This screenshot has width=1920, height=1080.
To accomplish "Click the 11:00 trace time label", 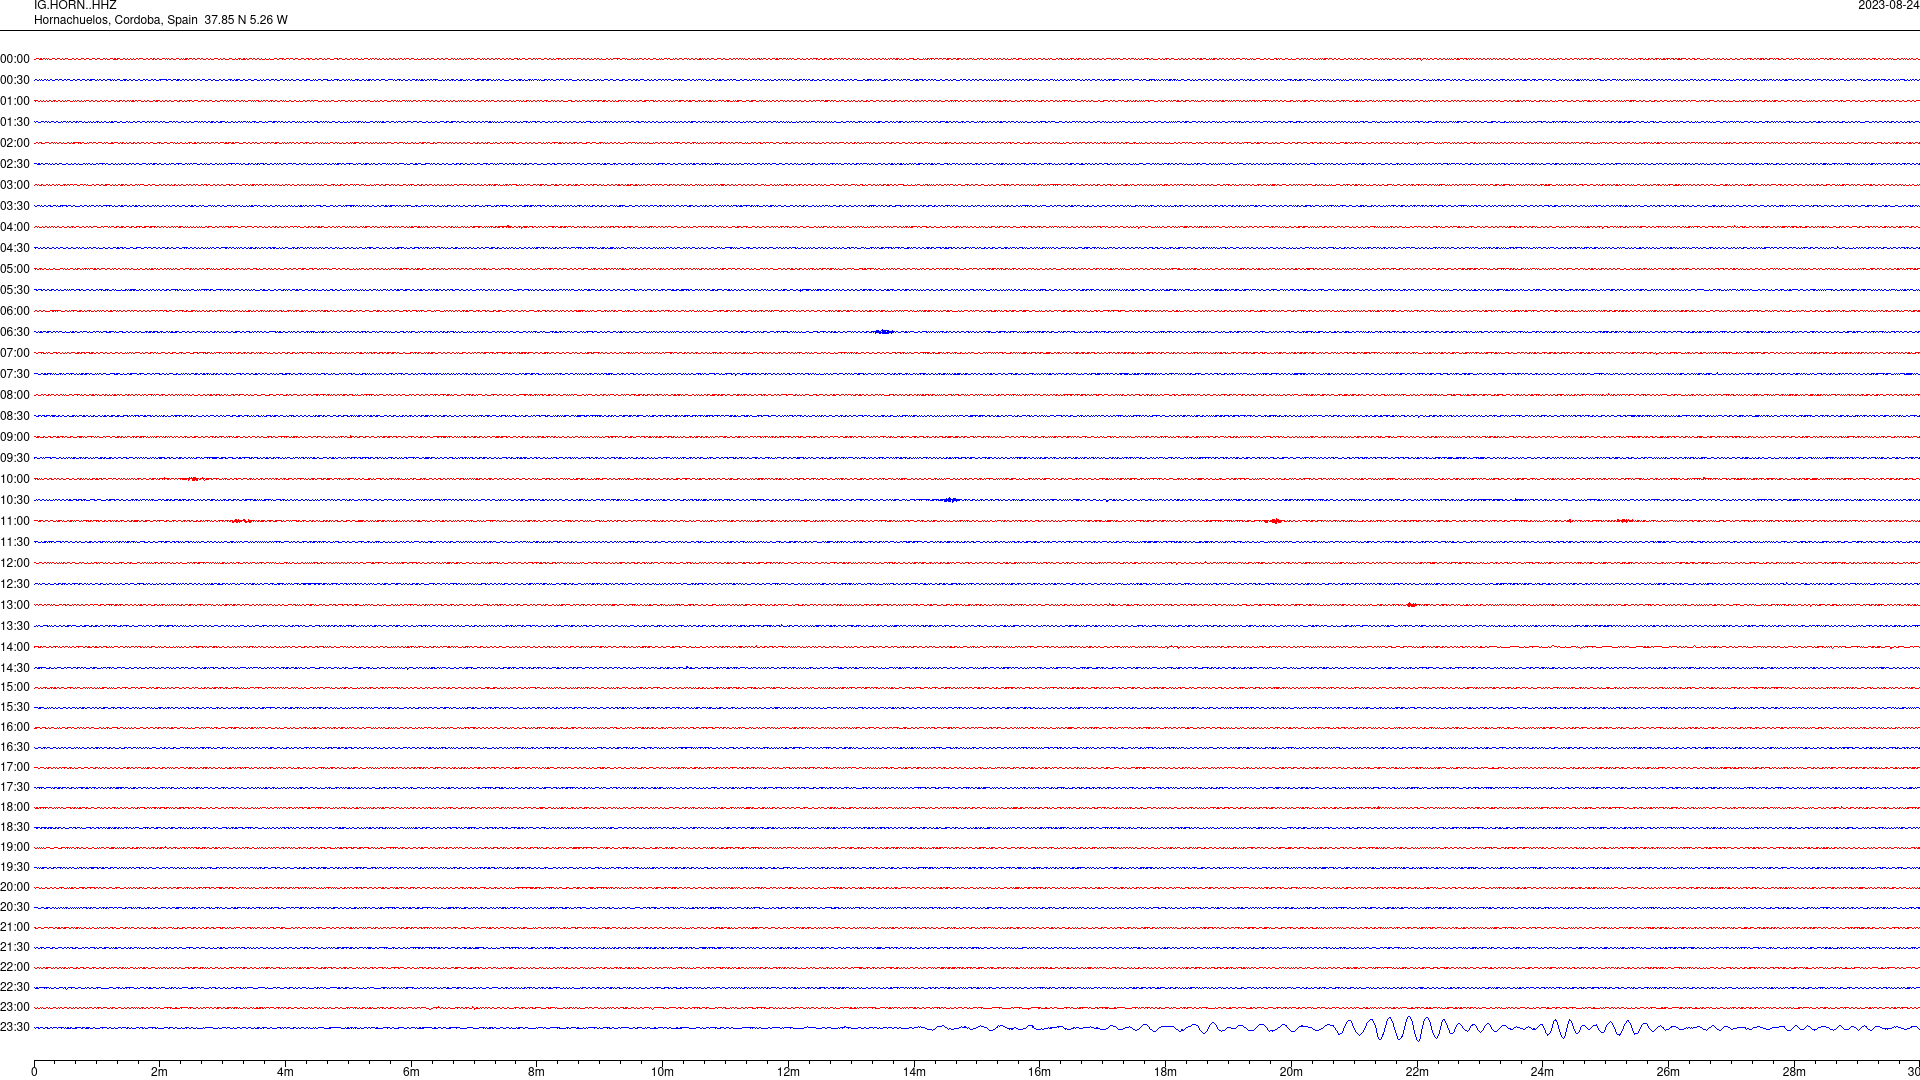I will point(15,521).
